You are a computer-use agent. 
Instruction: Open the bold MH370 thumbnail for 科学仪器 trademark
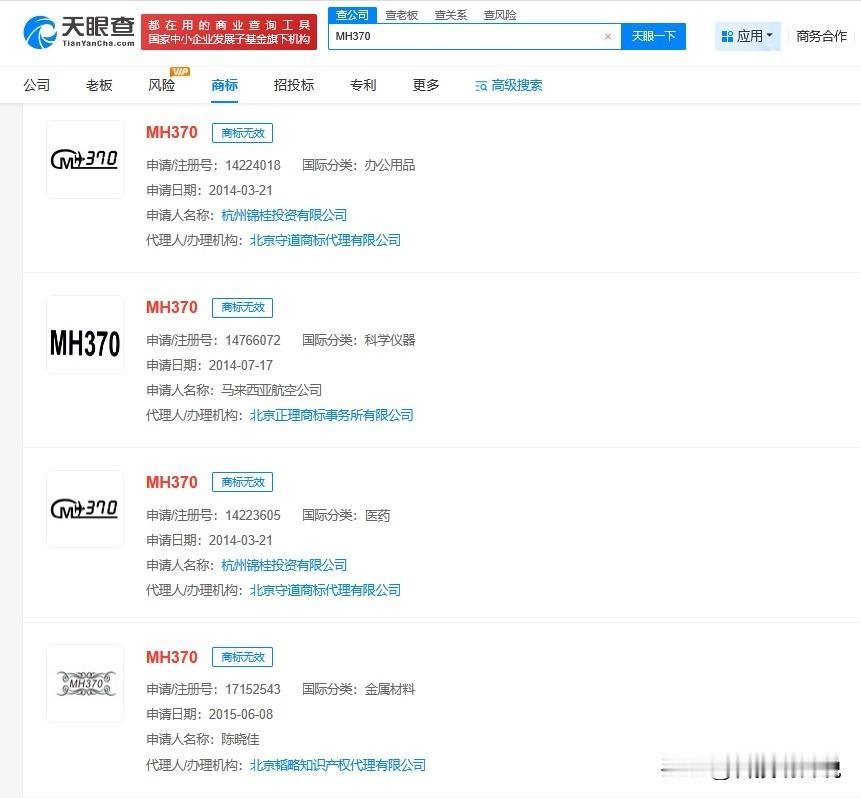85,334
